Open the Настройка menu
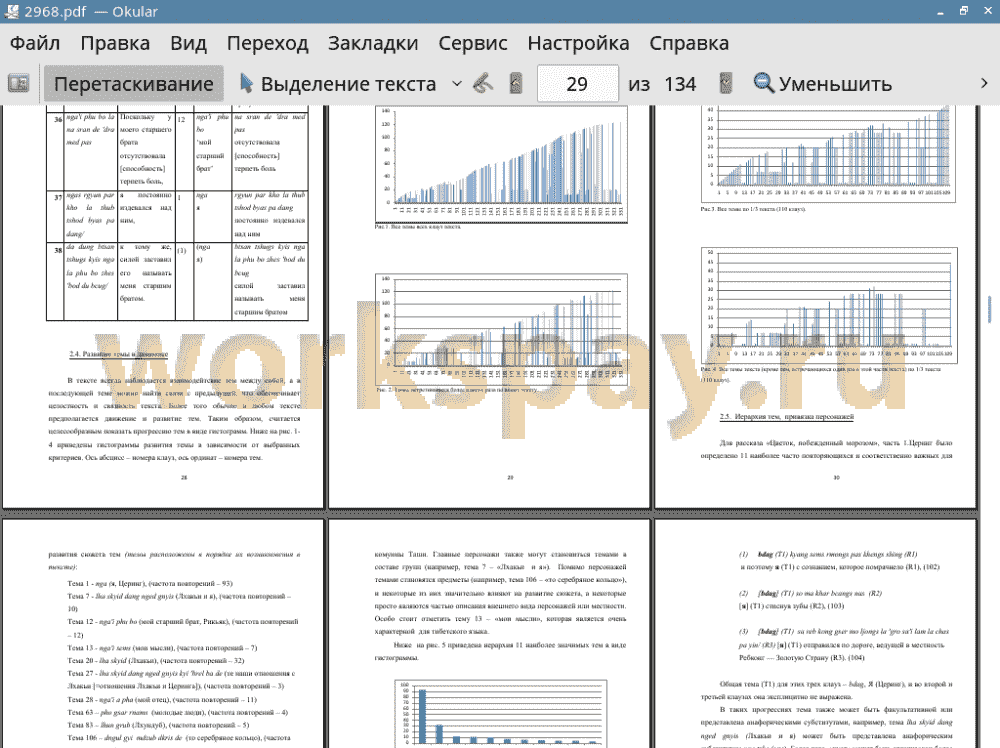The height and width of the screenshot is (748, 1000). tap(578, 43)
